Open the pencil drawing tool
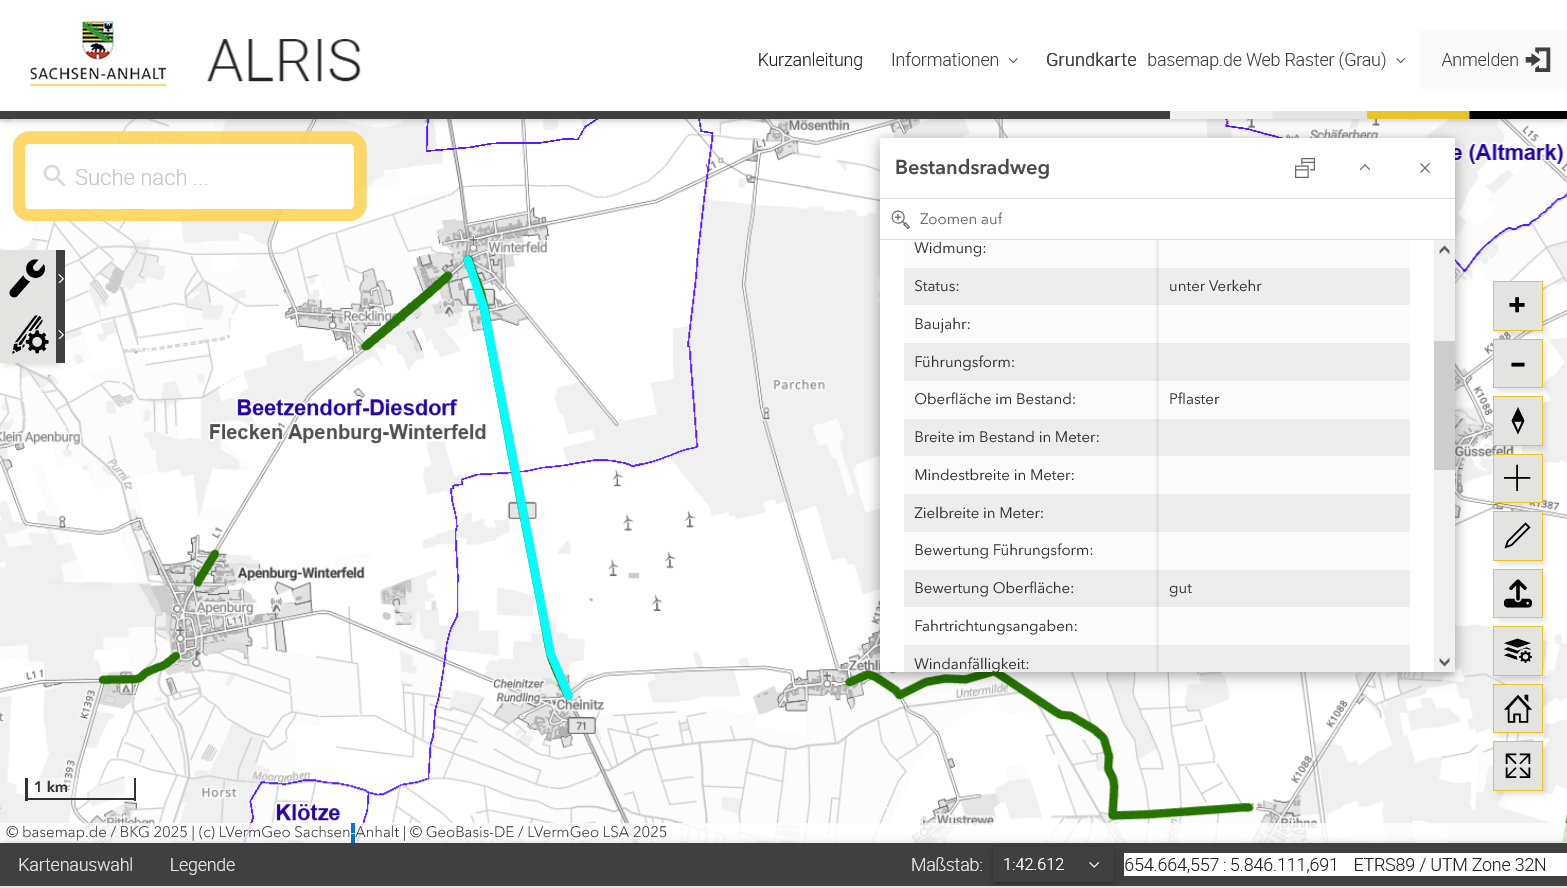The height and width of the screenshot is (888, 1567). click(x=1517, y=536)
